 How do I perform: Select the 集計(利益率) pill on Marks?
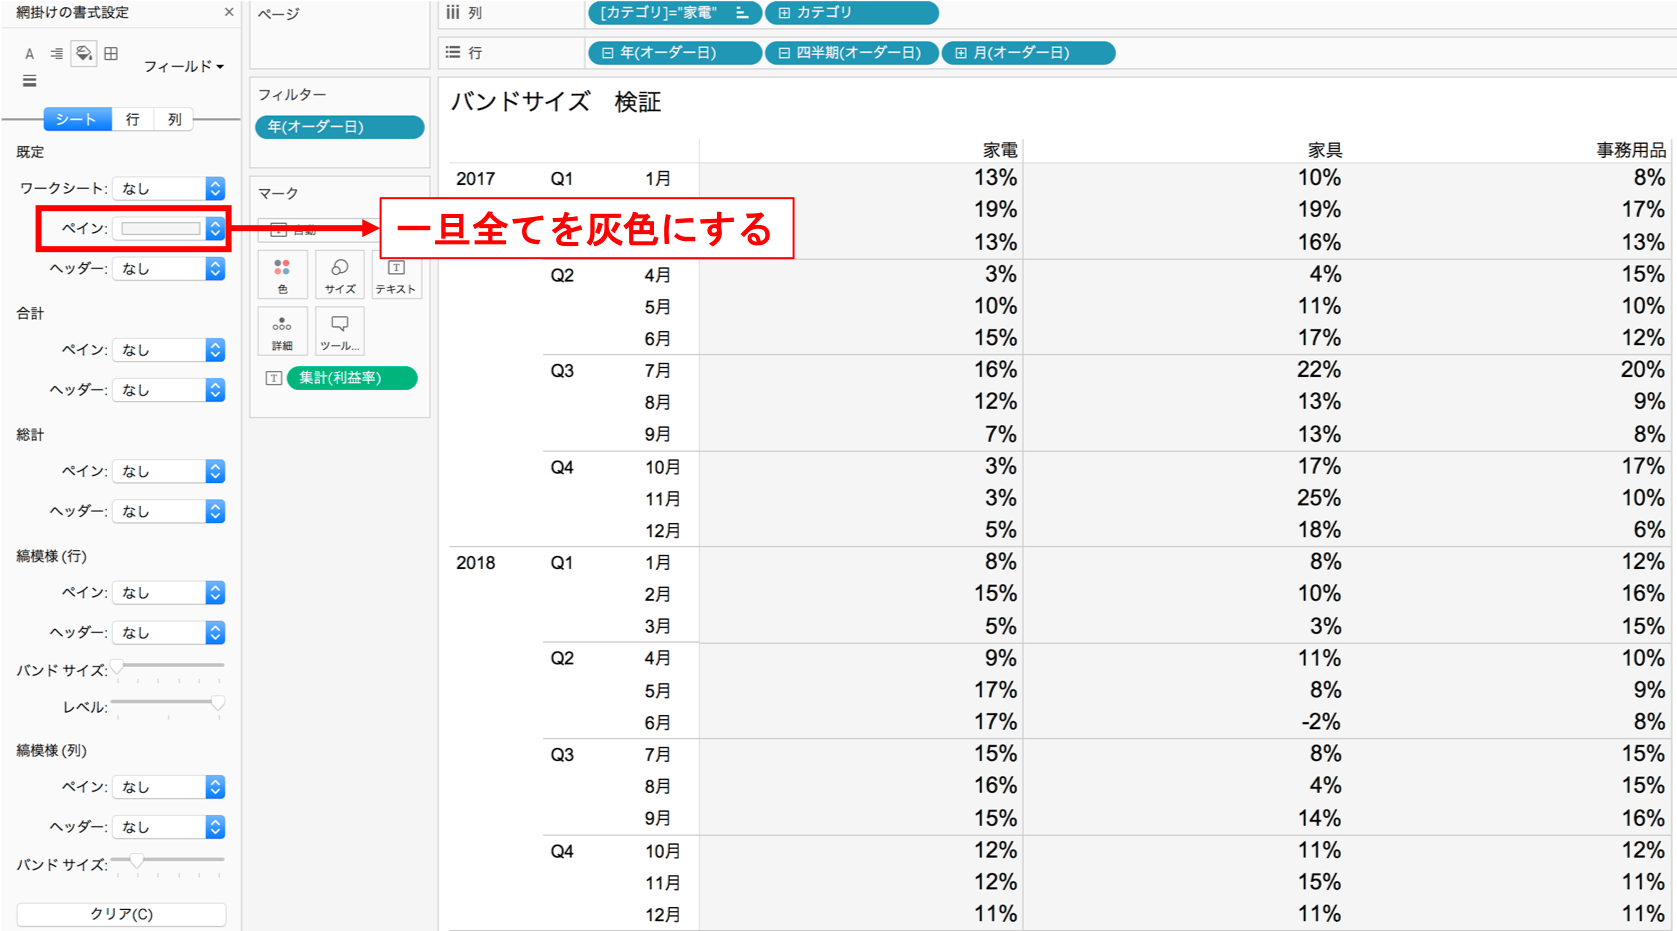coord(352,378)
